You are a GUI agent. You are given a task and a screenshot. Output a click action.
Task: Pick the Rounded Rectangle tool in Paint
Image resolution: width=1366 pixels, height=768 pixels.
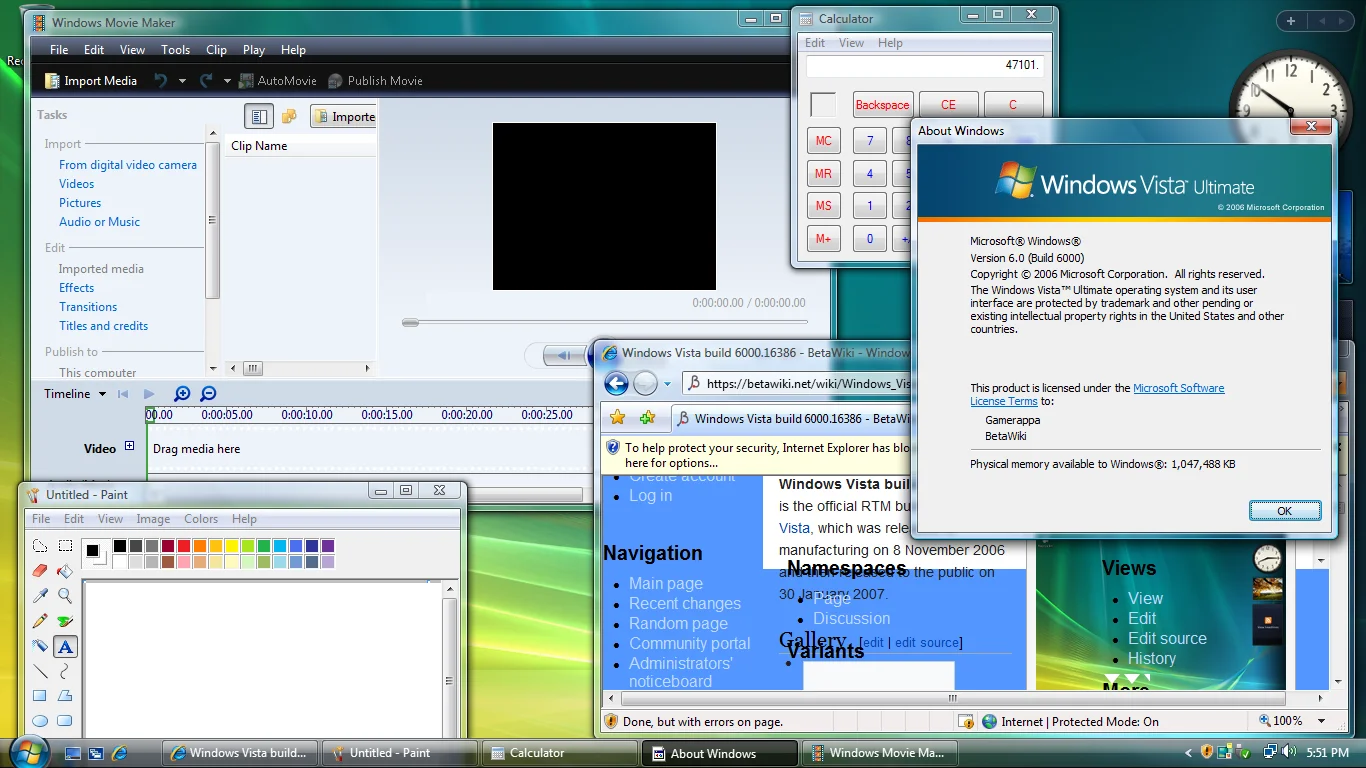[x=65, y=720]
